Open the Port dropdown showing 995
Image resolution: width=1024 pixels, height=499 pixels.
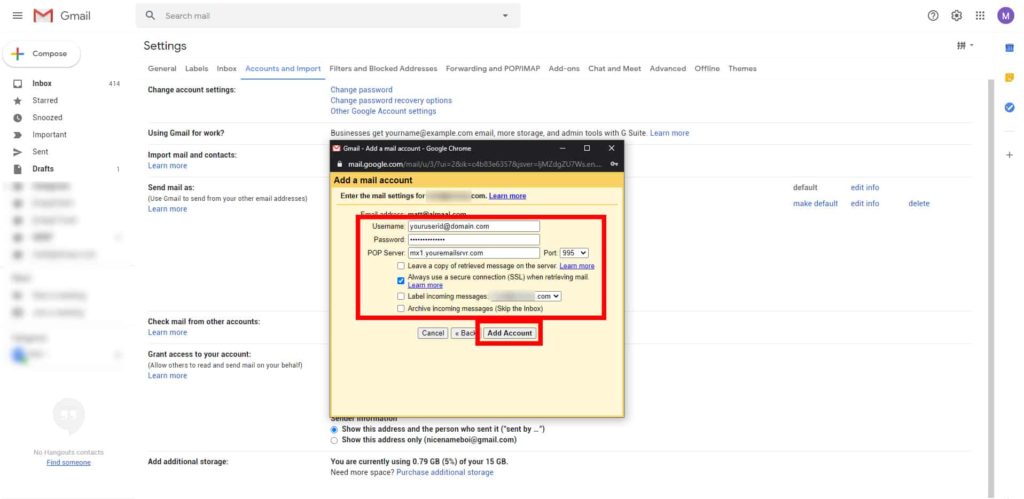tap(574, 253)
